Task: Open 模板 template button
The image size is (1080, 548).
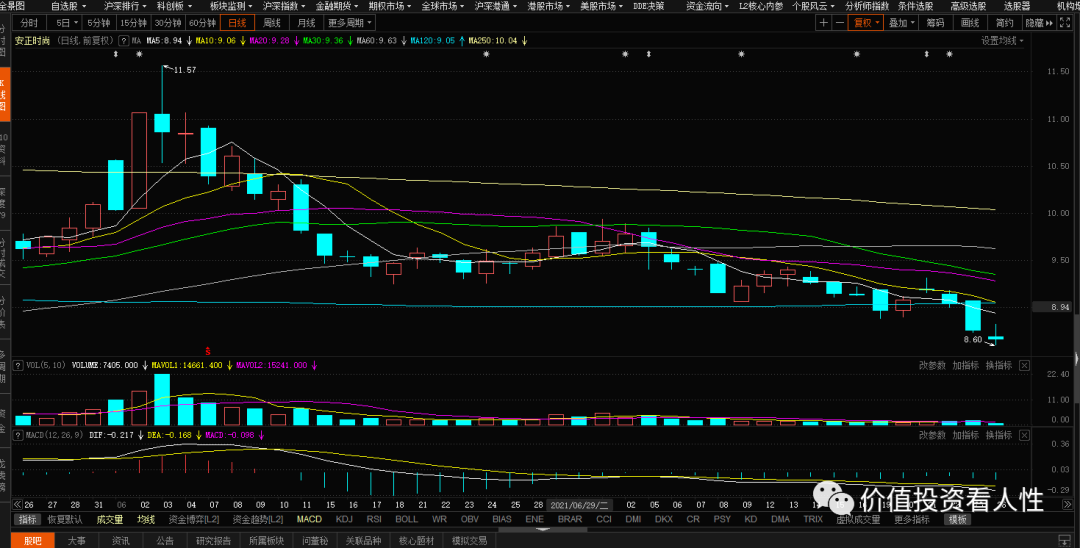Action: click(957, 519)
